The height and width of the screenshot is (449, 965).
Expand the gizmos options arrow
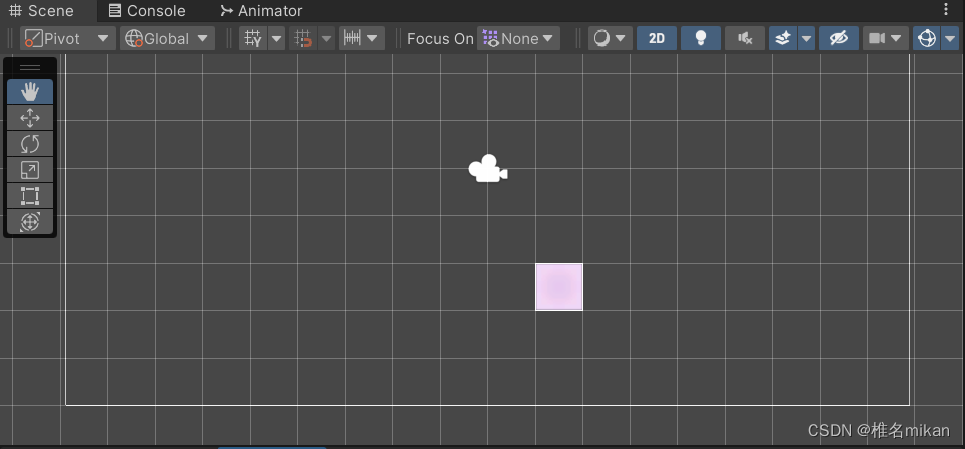(x=950, y=38)
